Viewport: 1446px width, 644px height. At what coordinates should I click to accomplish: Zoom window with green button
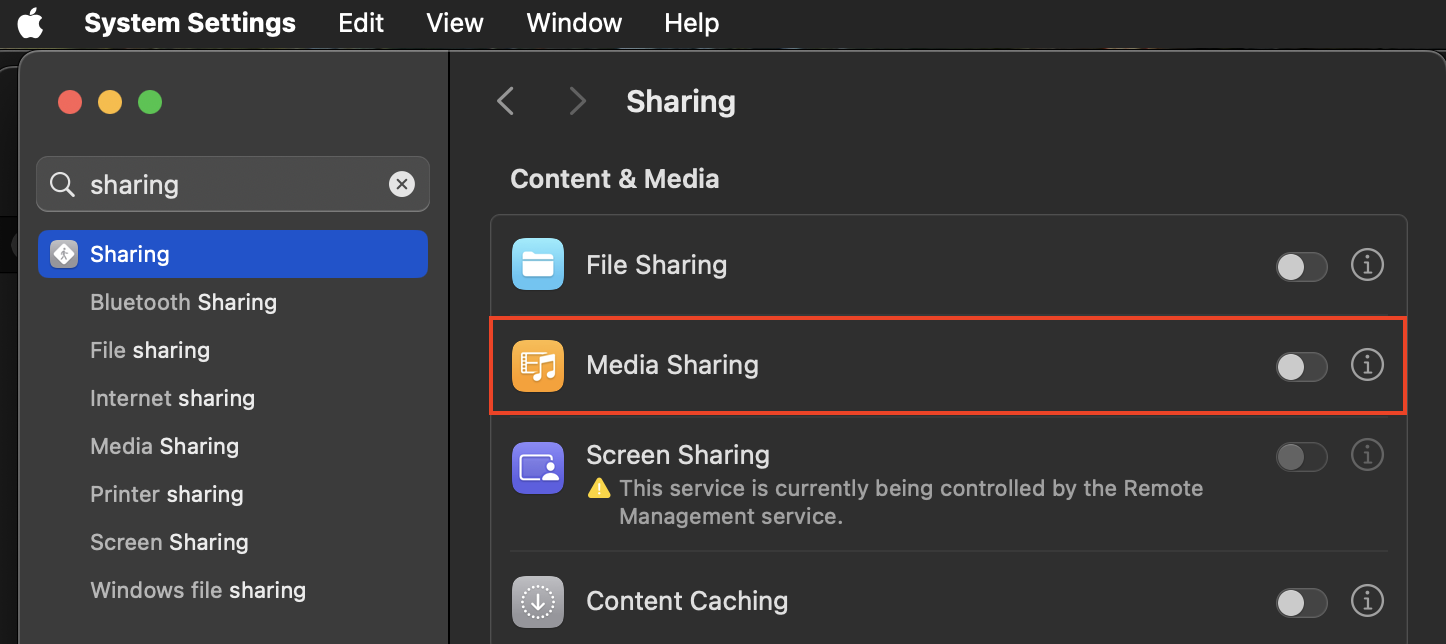(x=150, y=102)
